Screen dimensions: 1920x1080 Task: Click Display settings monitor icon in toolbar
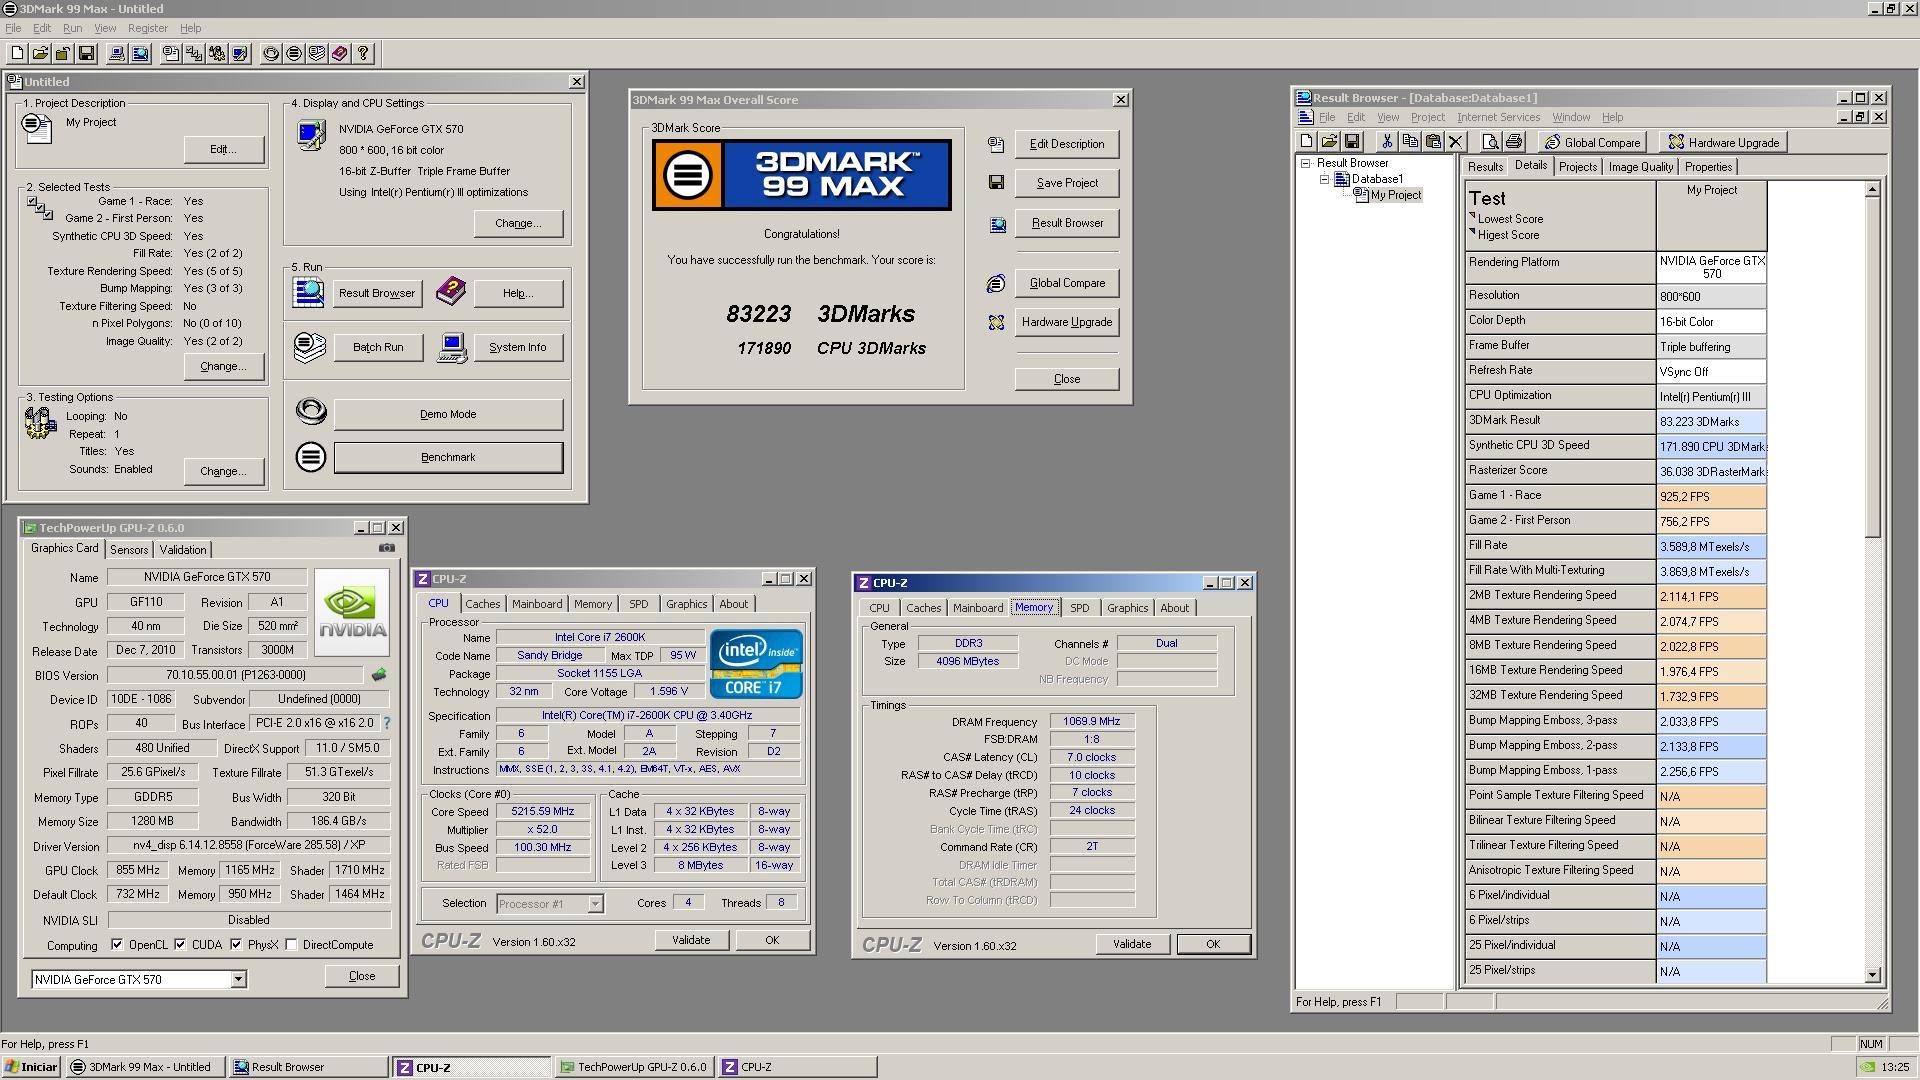[x=240, y=54]
